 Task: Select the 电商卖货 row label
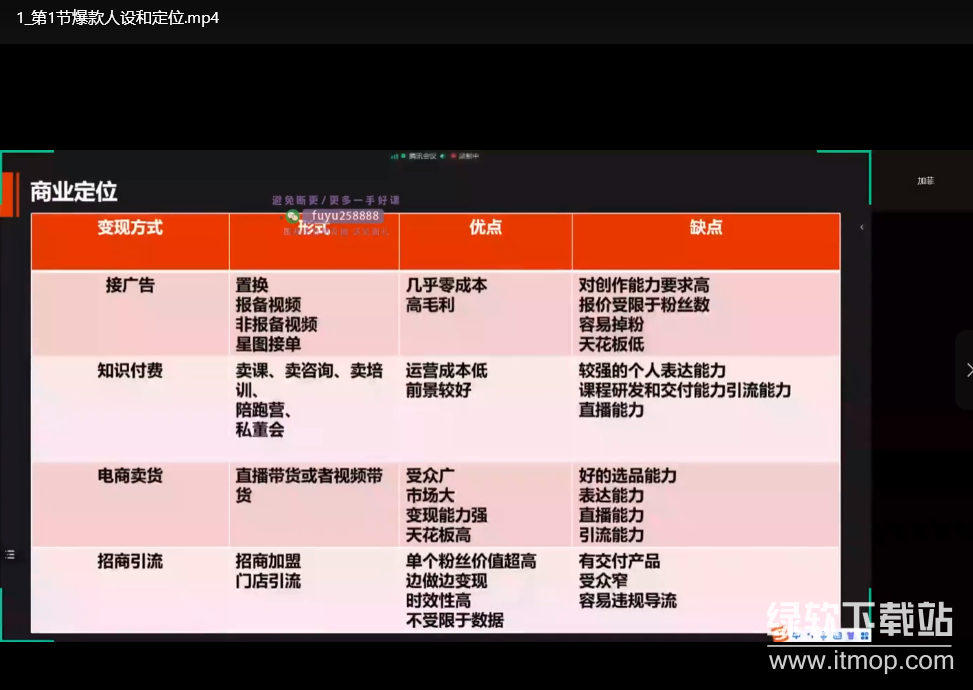[x=130, y=476]
